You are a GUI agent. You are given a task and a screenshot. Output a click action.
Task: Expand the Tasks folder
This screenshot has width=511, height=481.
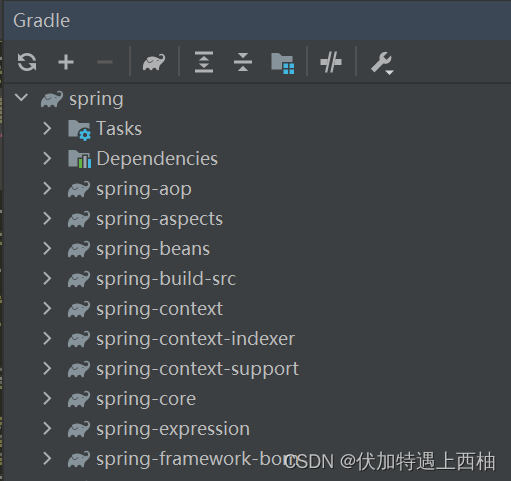coord(47,128)
